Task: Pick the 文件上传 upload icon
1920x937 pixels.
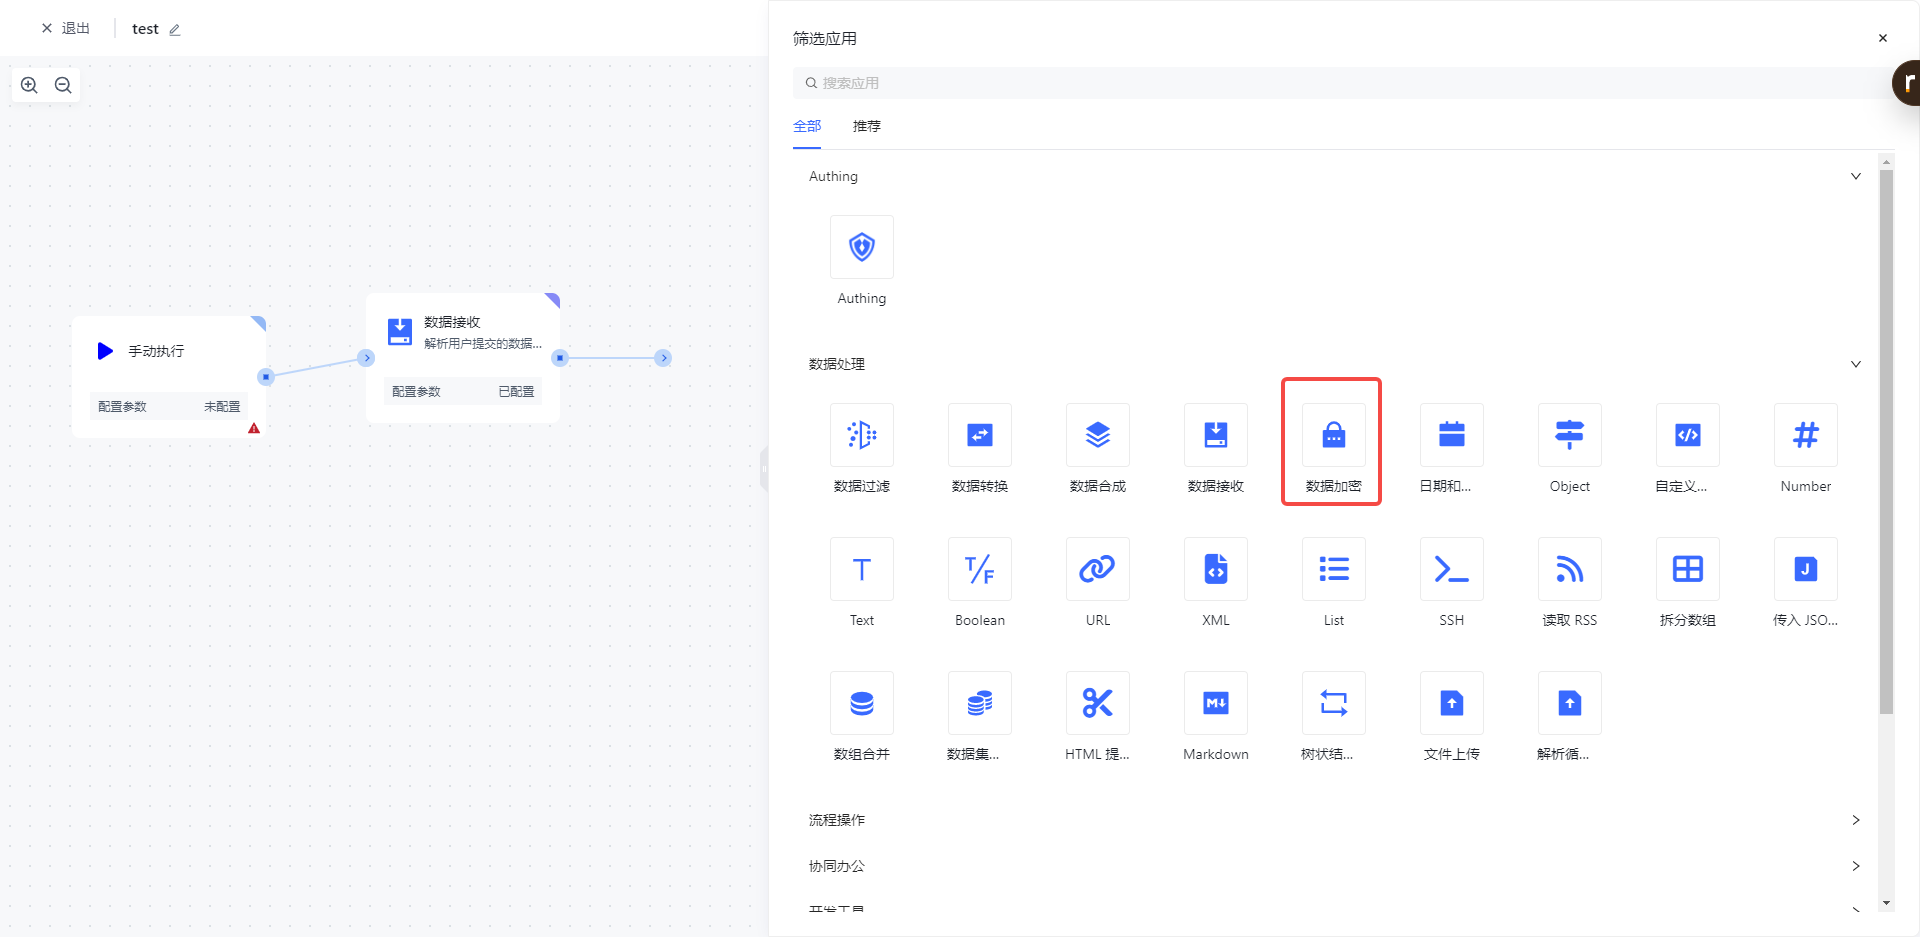Action: coord(1451,704)
